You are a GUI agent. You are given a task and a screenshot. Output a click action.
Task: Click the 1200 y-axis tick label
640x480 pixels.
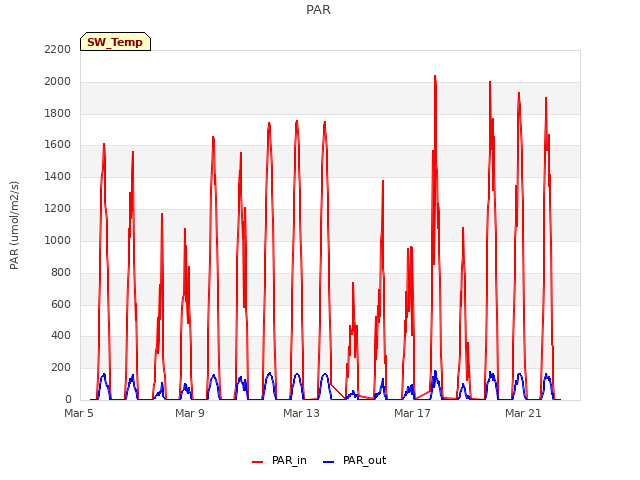coord(58,209)
